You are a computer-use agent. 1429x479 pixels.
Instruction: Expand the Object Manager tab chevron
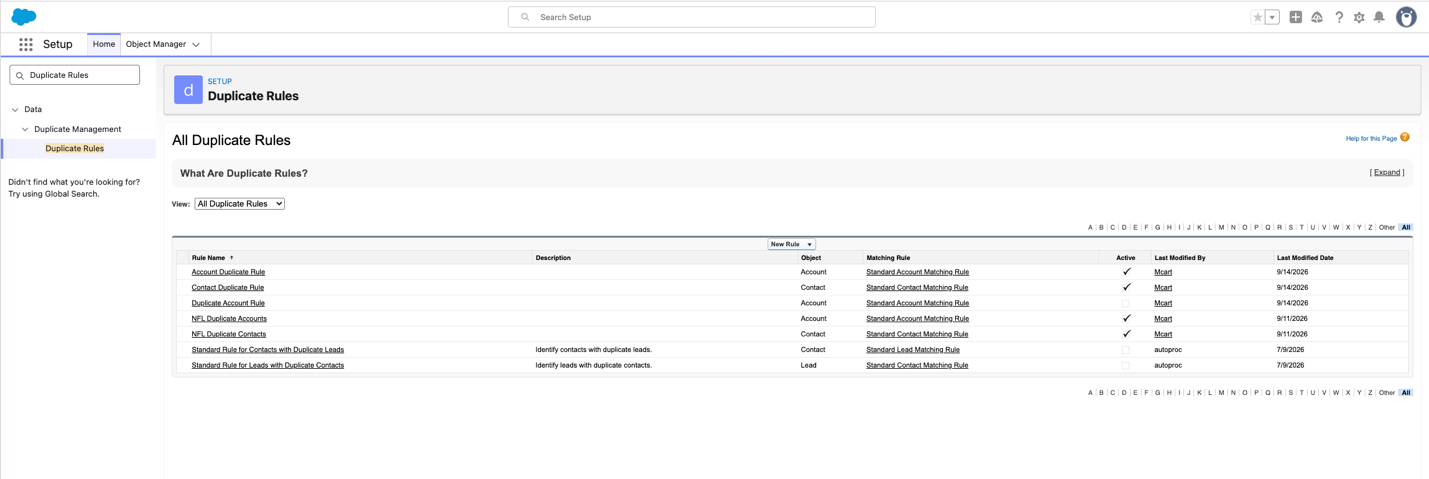tap(196, 45)
